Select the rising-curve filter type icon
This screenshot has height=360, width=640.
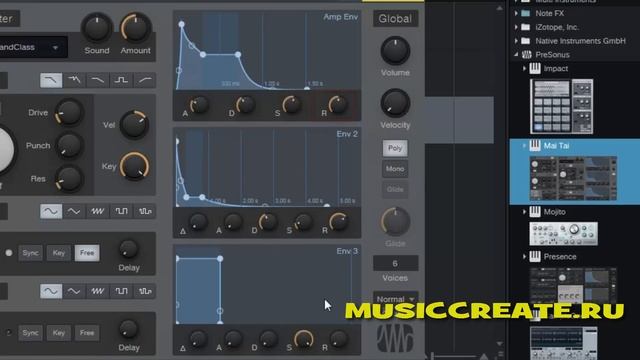pyautogui.click(x=145, y=80)
